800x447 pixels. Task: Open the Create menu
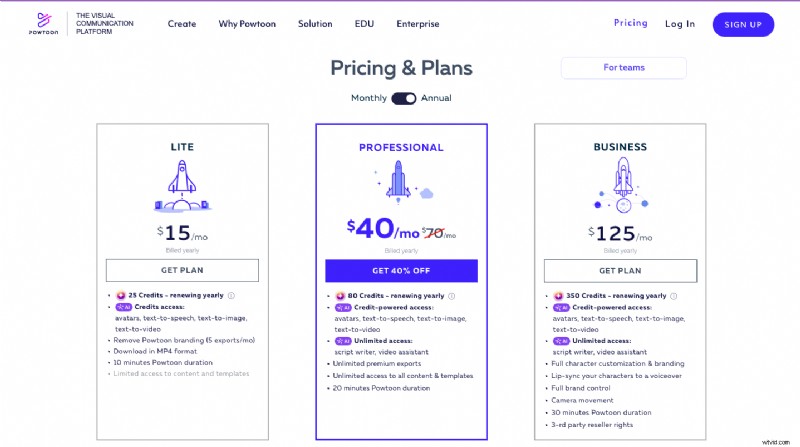(x=182, y=24)
